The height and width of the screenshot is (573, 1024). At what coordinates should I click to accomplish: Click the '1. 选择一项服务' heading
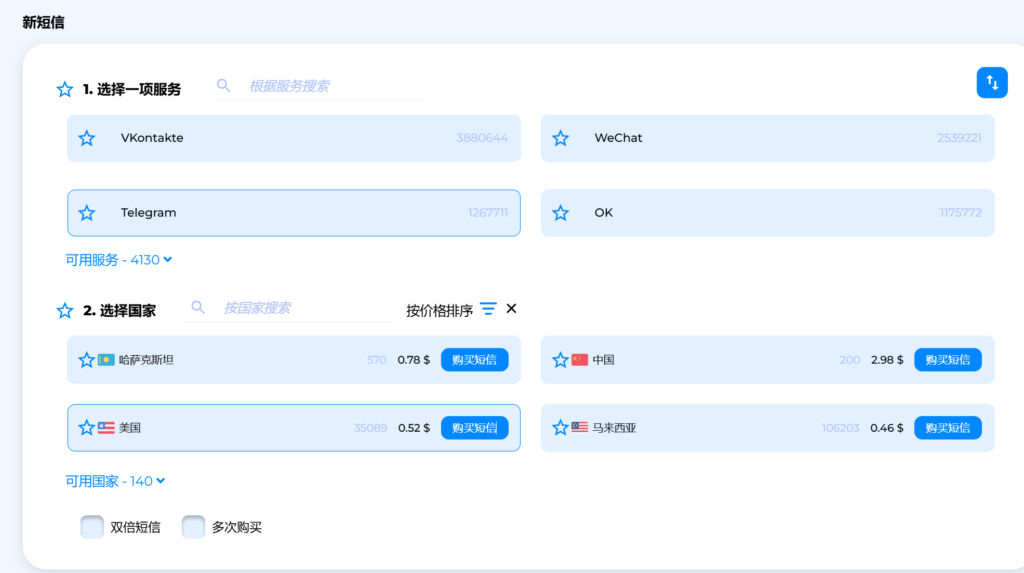point(132,90)
